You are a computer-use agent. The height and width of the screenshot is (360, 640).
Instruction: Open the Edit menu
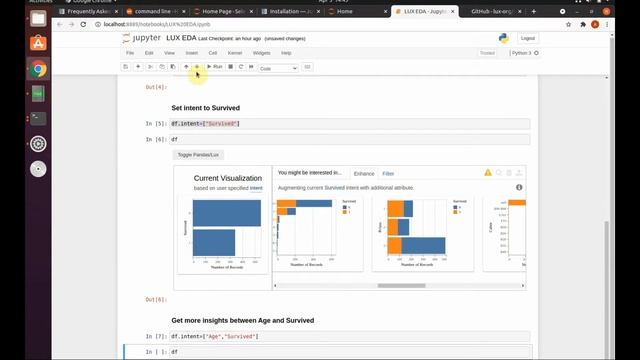tap(149, 53)
